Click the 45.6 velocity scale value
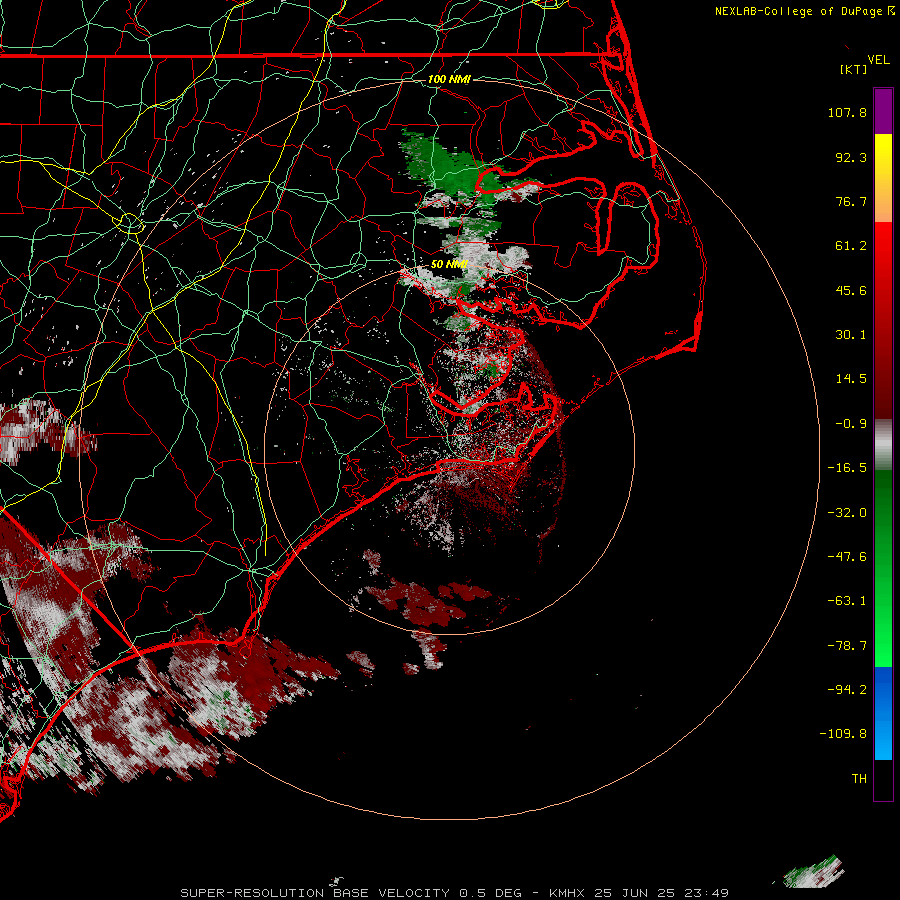 coord(851,290)
